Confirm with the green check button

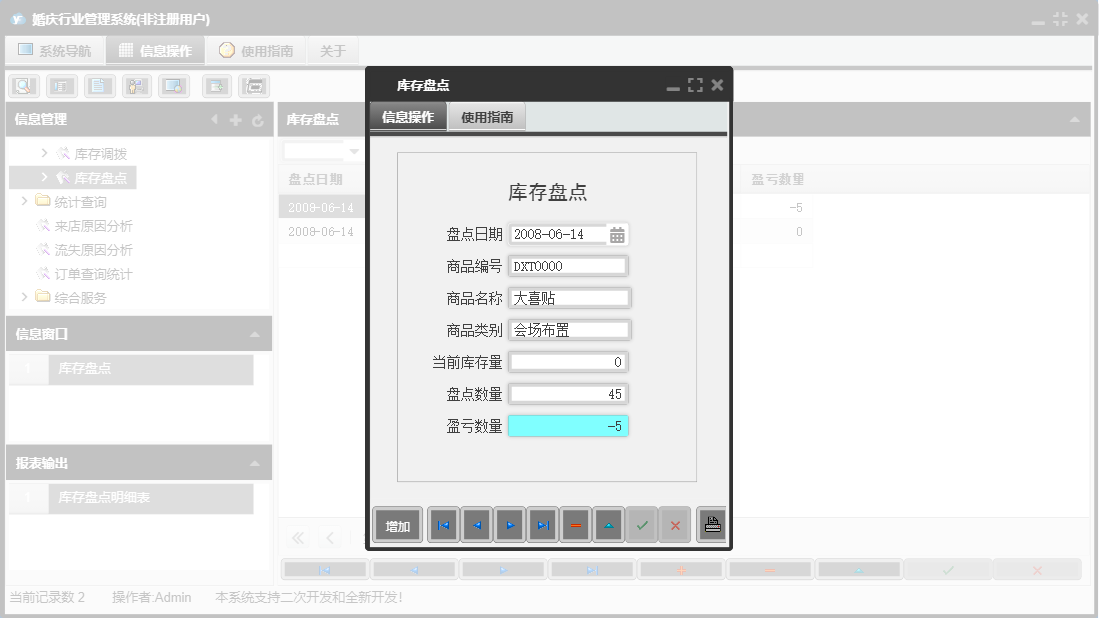642,524
